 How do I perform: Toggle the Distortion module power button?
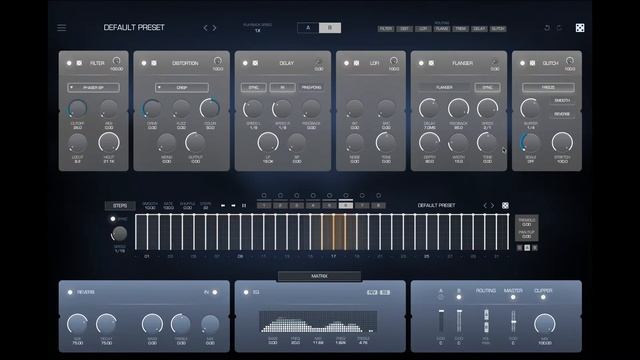pos(144,63)
